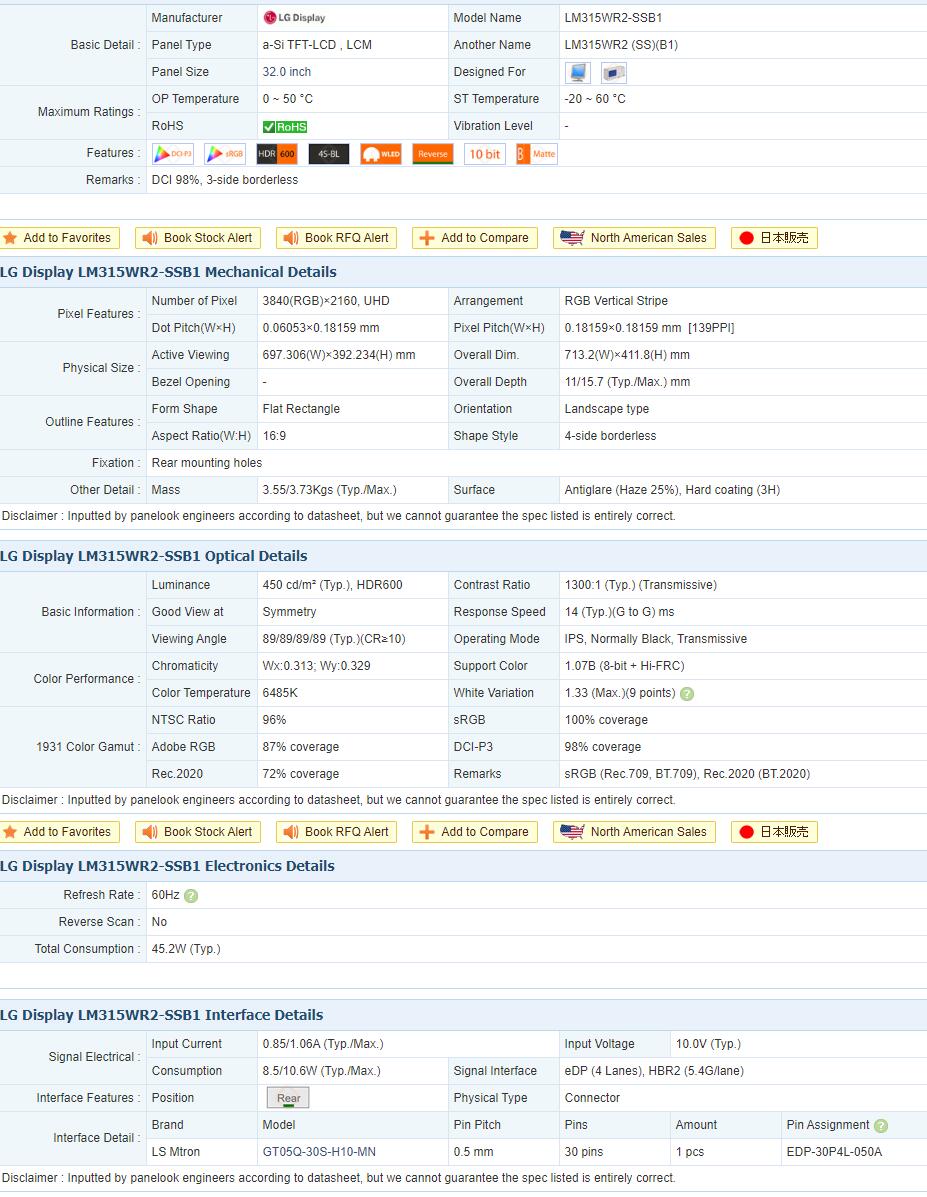Click help icon next to White Variation
This screenshot has width=927, height=1197.
click(x=687, y=694)
